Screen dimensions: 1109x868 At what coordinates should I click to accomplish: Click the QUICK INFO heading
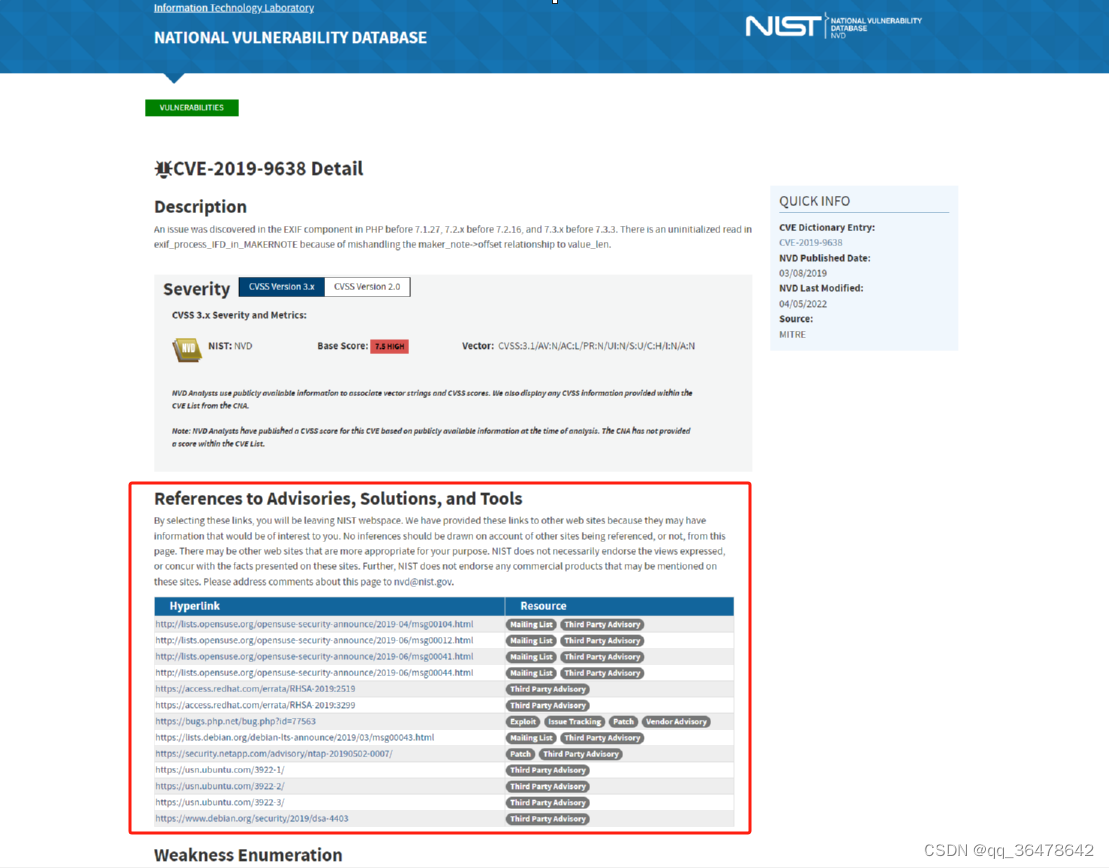tap(815, 202)
